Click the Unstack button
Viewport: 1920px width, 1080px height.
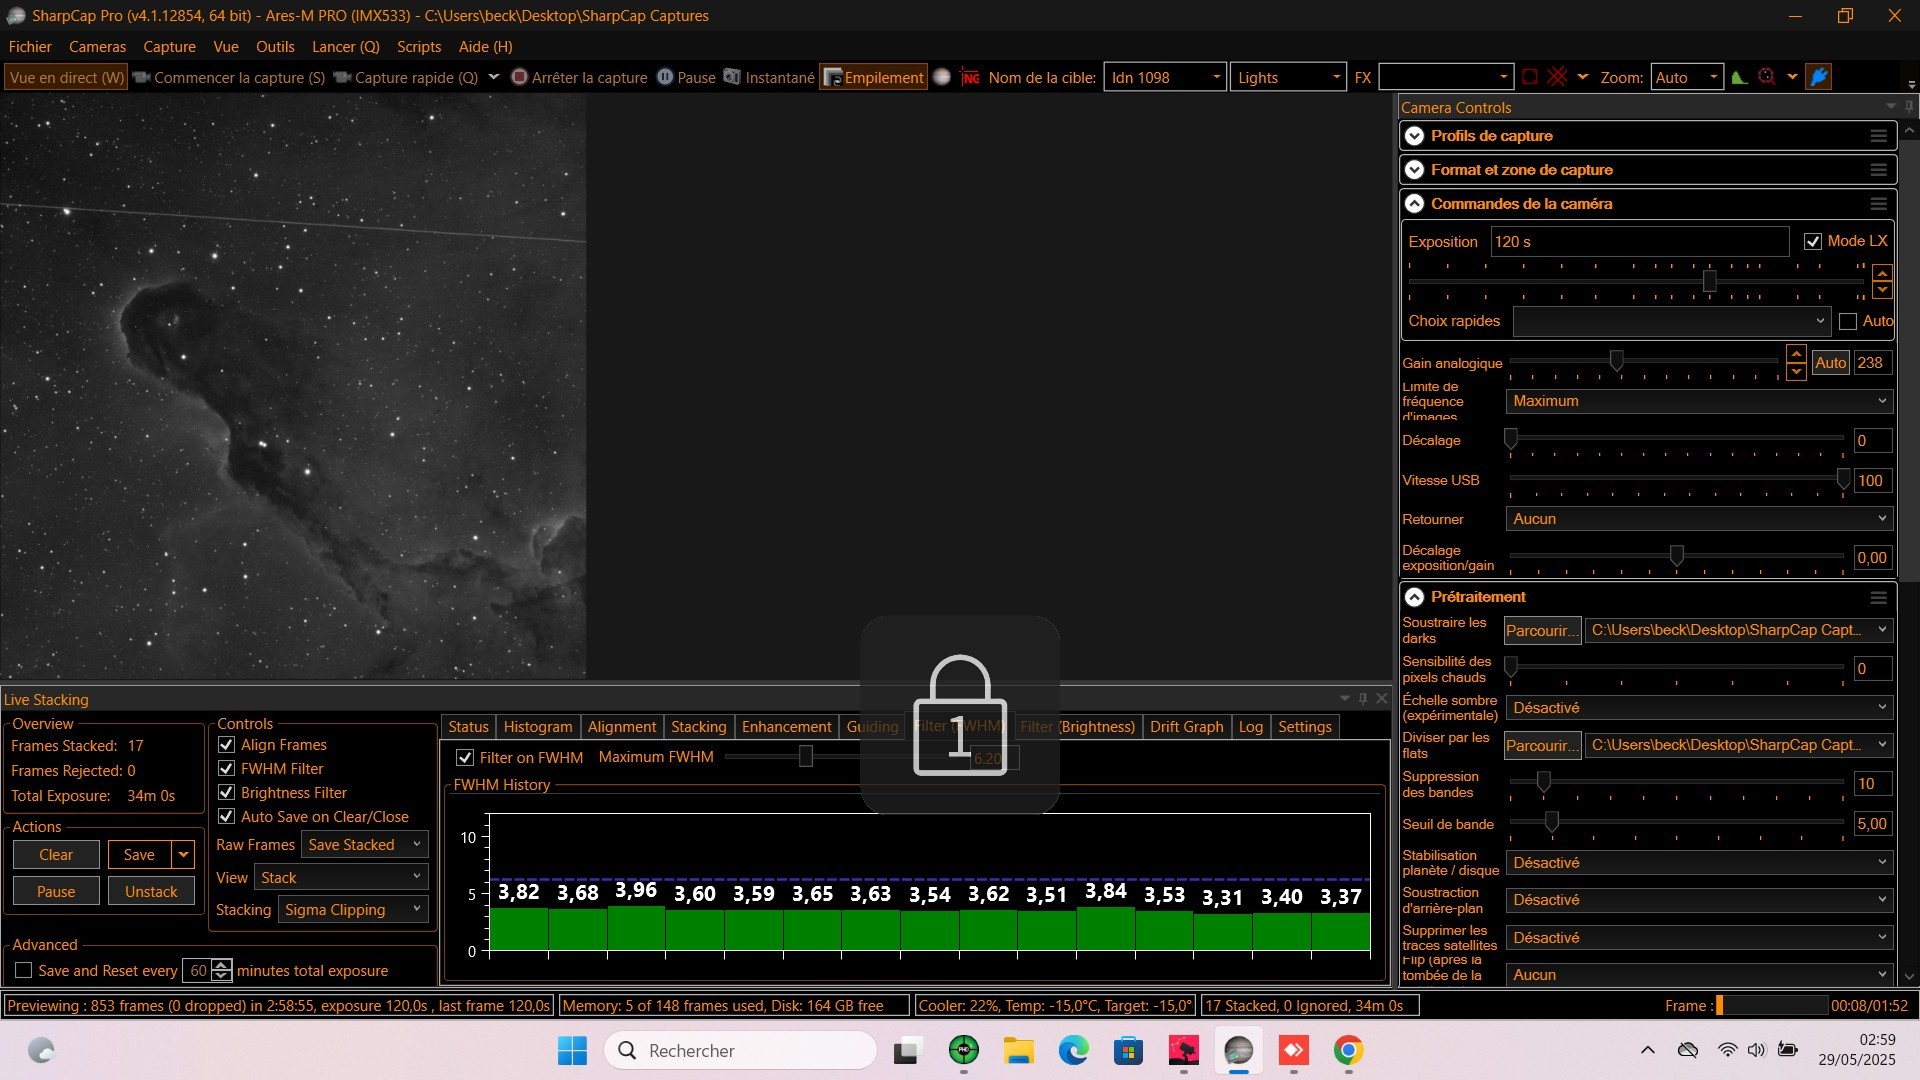coord(151,891)
